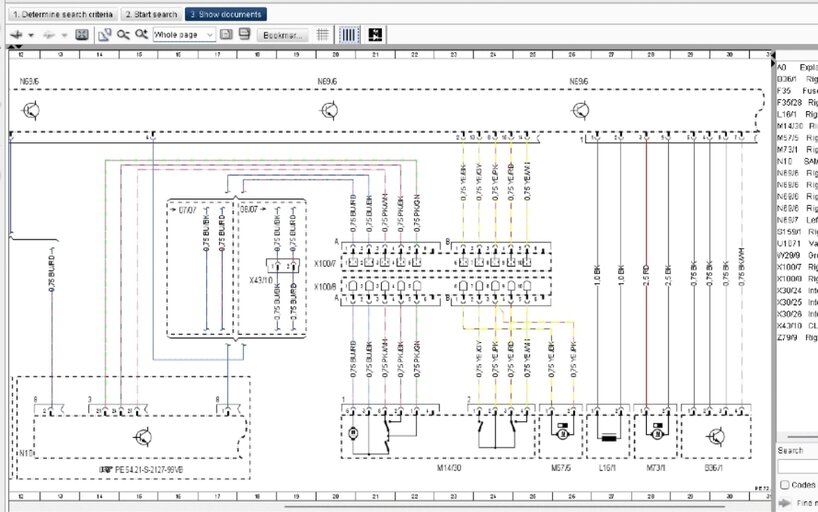This screenshot has height=512, width=818.
Task: Click the N10 module label in diagram
Action: tap(26, 453)
